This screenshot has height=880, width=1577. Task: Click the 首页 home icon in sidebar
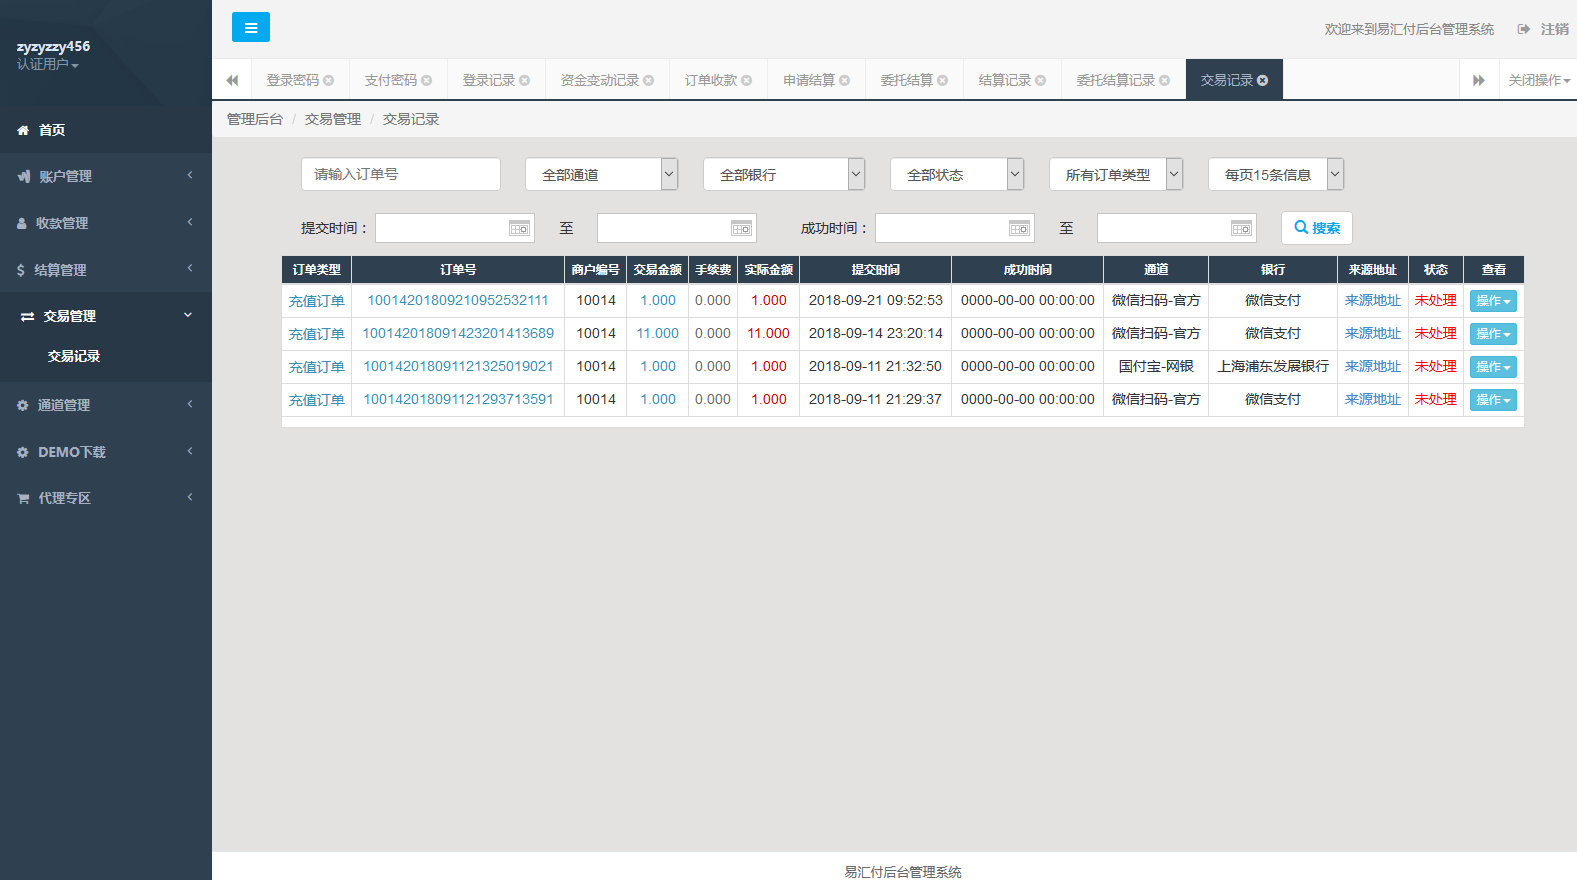coord(23,130)
